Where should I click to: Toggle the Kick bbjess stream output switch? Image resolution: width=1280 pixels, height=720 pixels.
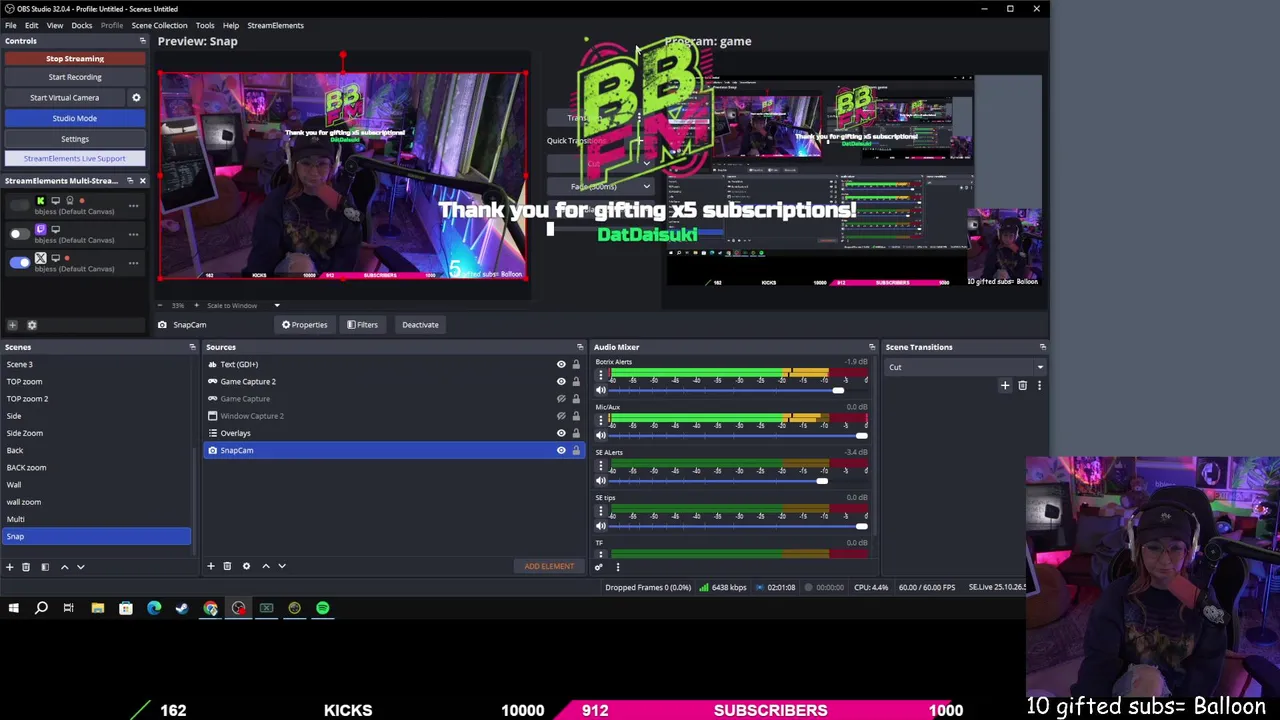click(19, 206)
